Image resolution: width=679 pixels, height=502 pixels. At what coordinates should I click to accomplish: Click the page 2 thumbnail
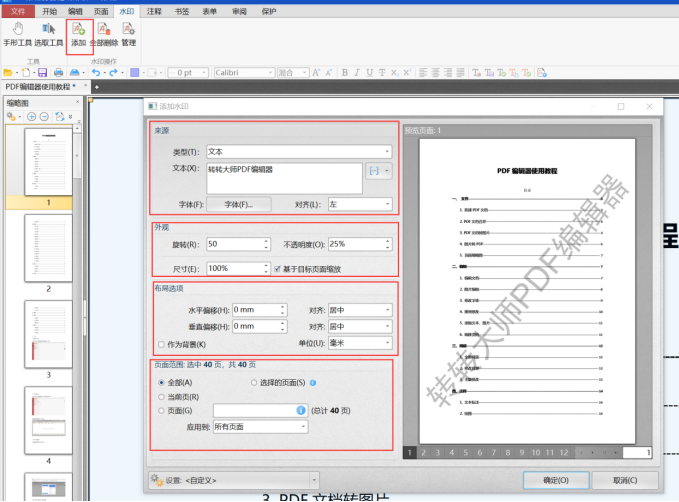(x=48, y=247)
